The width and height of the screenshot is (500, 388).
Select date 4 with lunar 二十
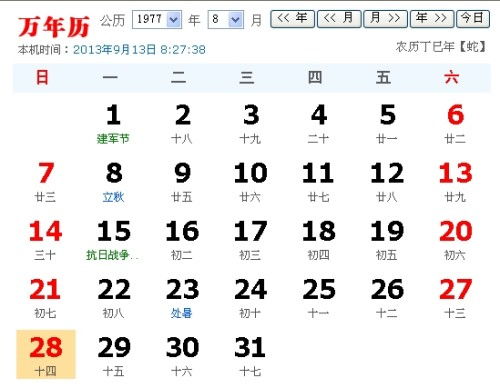(319, 124)
